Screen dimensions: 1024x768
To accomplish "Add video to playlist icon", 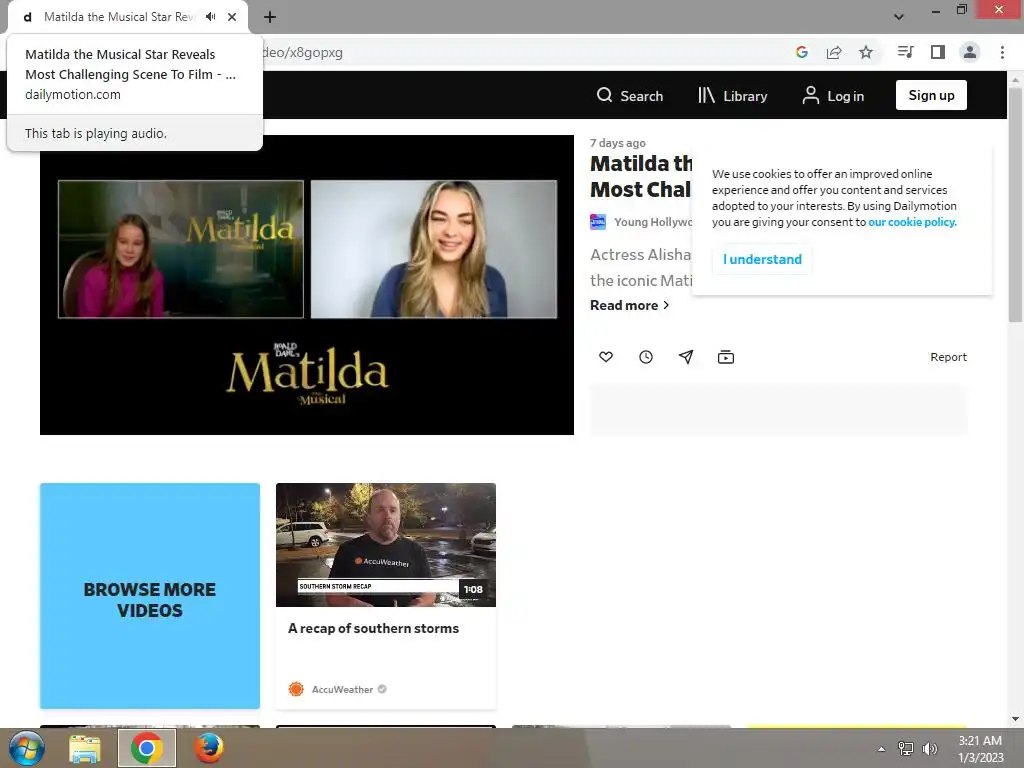I will (x=726, y=357).
